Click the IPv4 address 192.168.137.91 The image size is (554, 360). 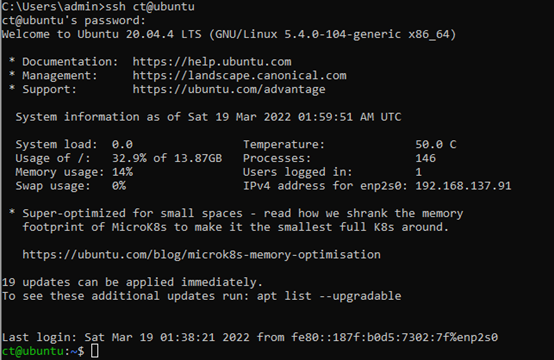click(463, 186)
